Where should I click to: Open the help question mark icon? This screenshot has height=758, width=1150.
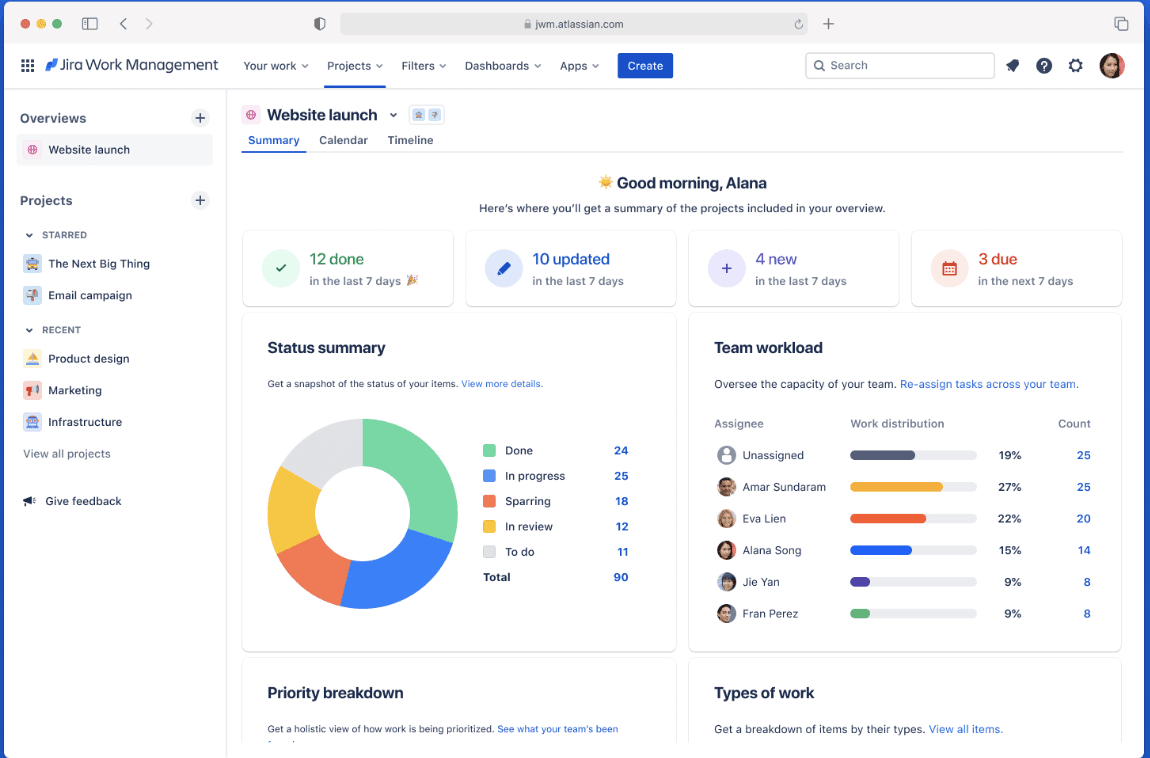click(1044, 66)
